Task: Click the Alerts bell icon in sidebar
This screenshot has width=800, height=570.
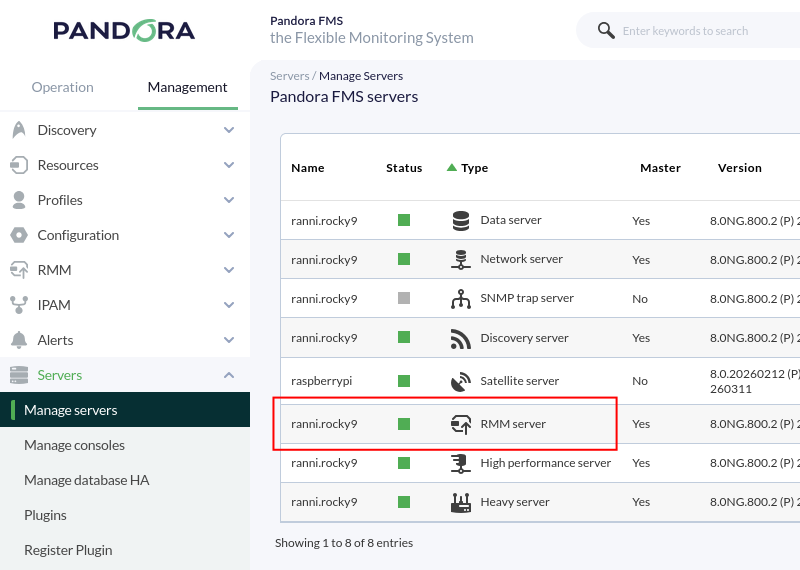Action: [19, 340]
